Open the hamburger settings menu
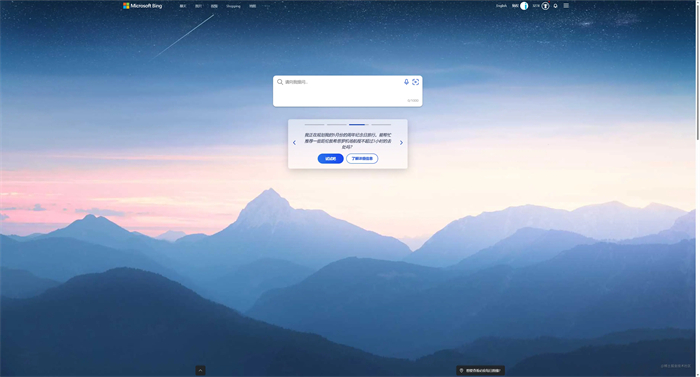This screenshot has width=700, height=377. (566, 6)
